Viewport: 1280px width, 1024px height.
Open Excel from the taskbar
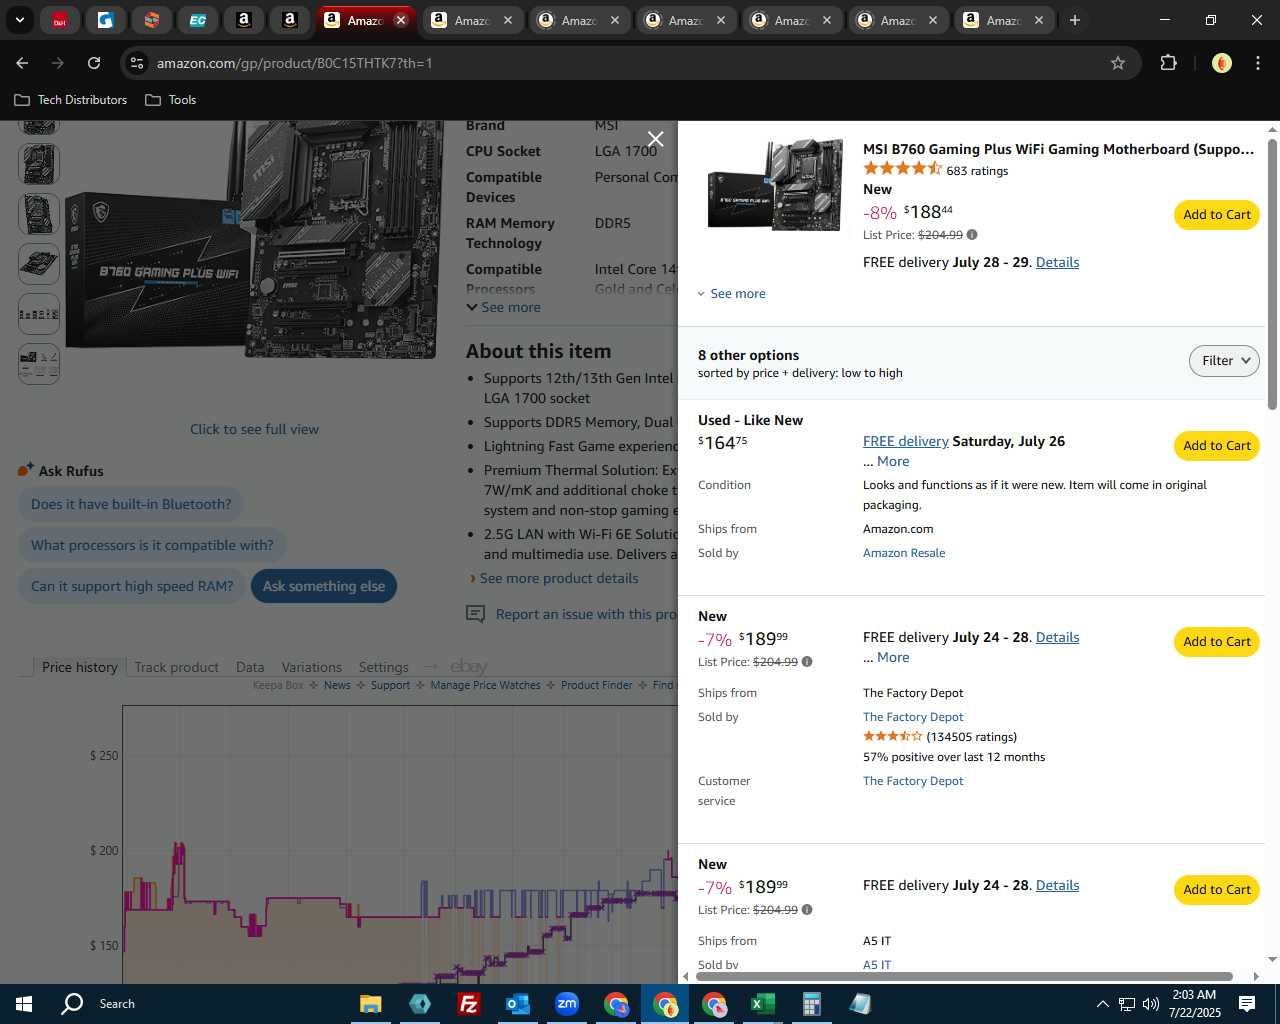pos(762,1004)
